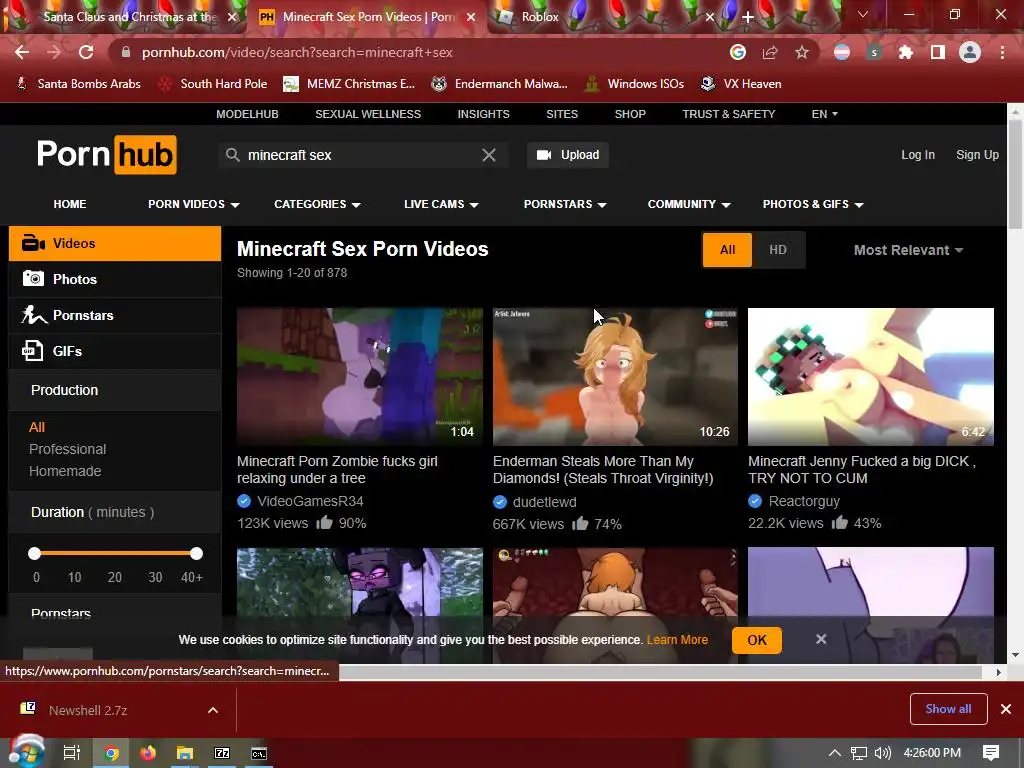This screenshot has width=1024, height=768.
Task: Close the downloads bar
Action: (x=1006, y=709)
